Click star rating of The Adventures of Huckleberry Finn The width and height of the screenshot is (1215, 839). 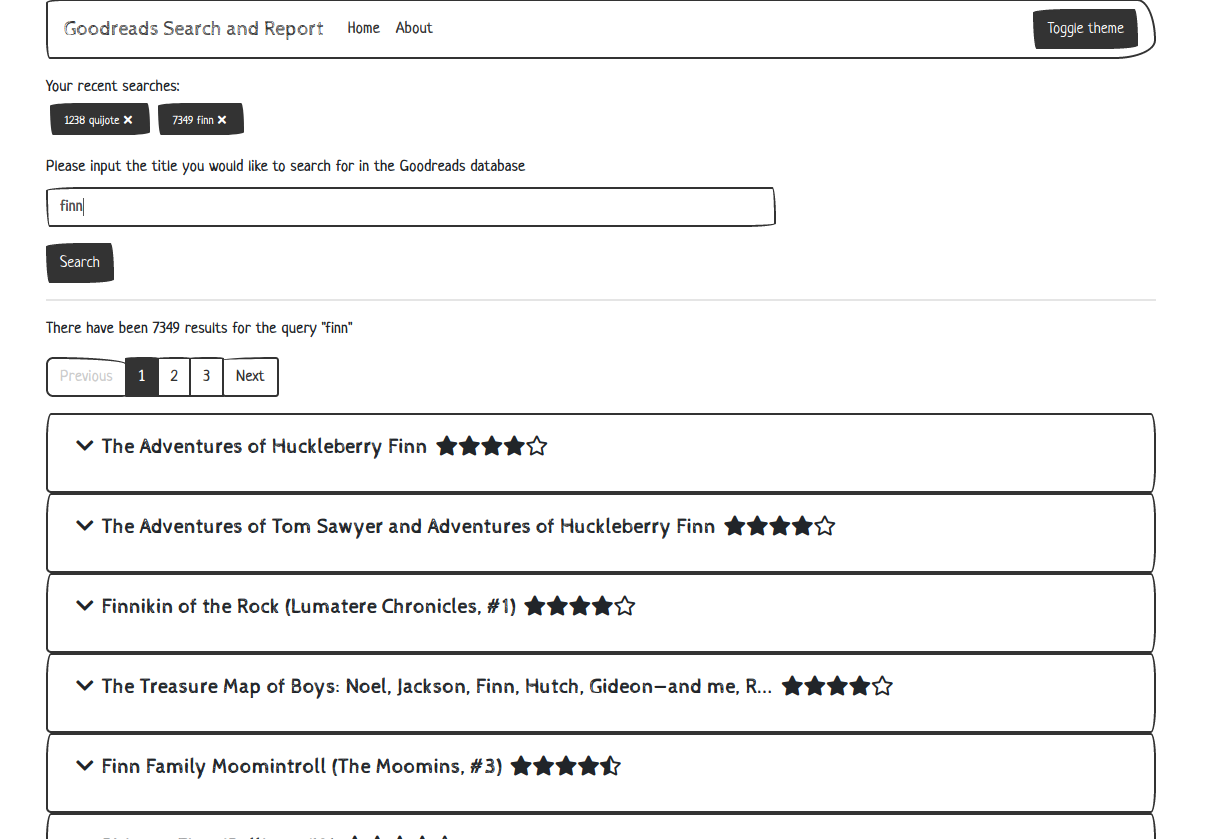click(x=492, y=446)
